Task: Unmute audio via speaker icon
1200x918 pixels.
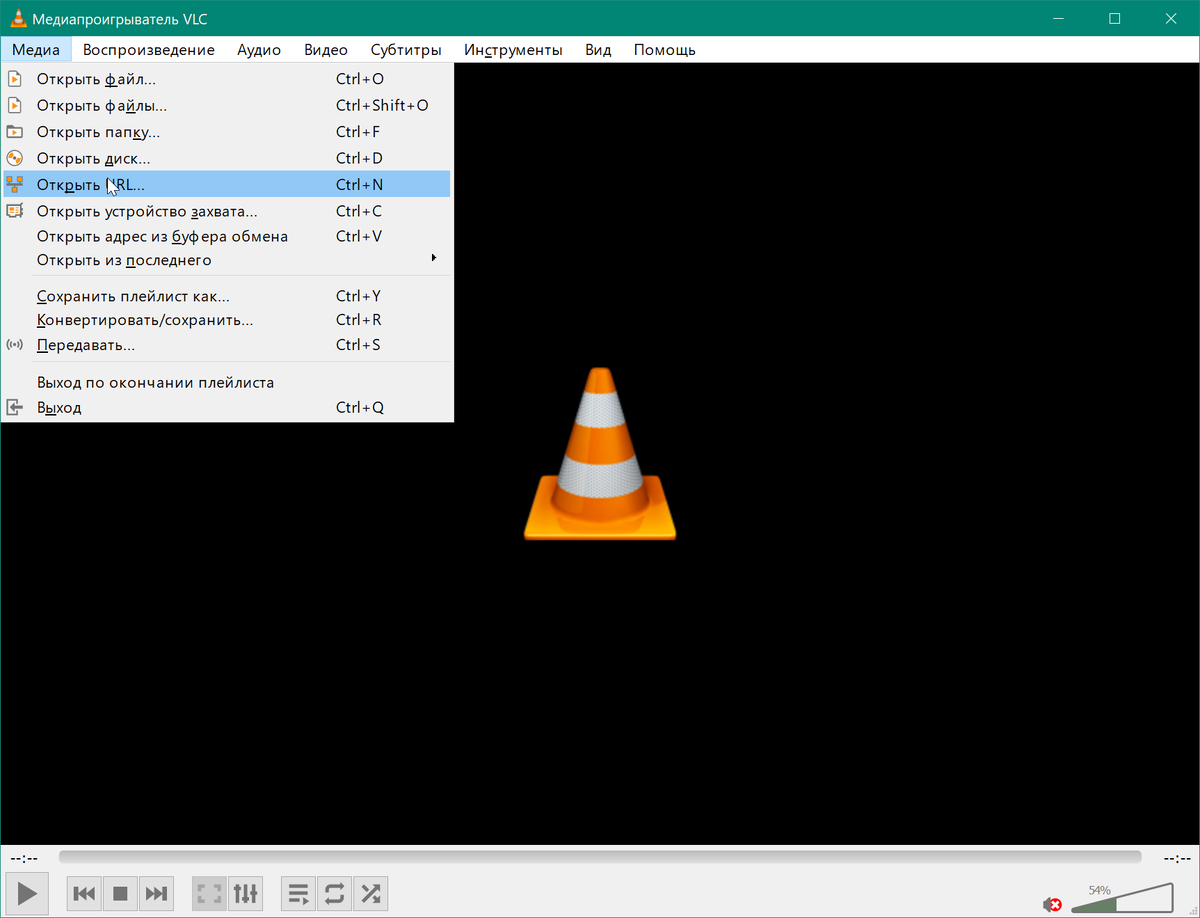Action: (x=1052, y=904)
